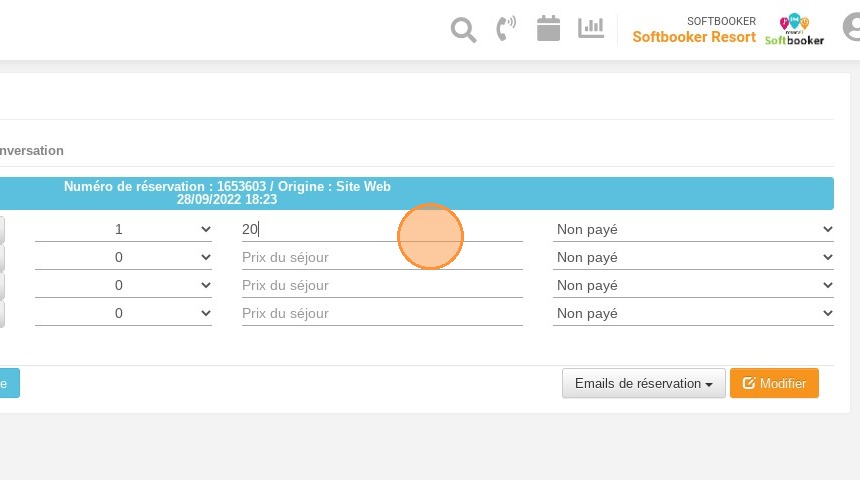Image resolution: width=860 pixels, height=480 pixels.
Task: Open fourth row Non payé dropdown
Action: (693, 313)
